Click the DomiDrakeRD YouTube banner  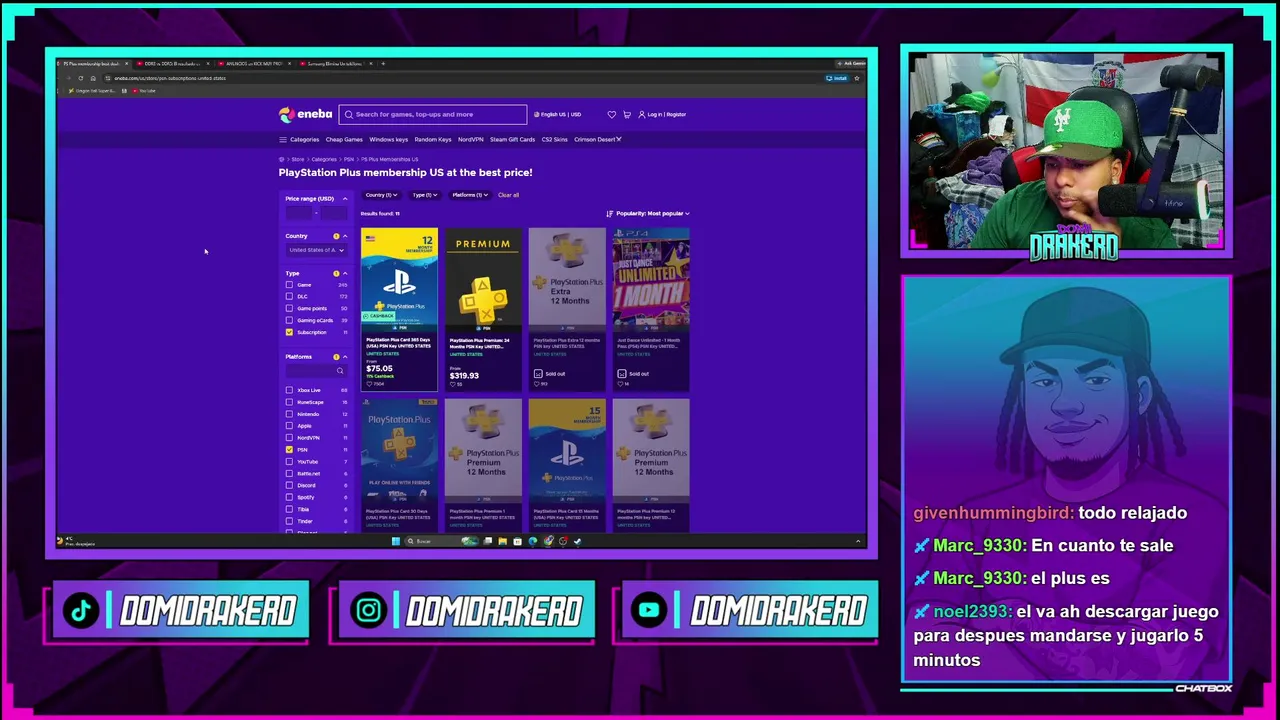[x=749, y=611]
